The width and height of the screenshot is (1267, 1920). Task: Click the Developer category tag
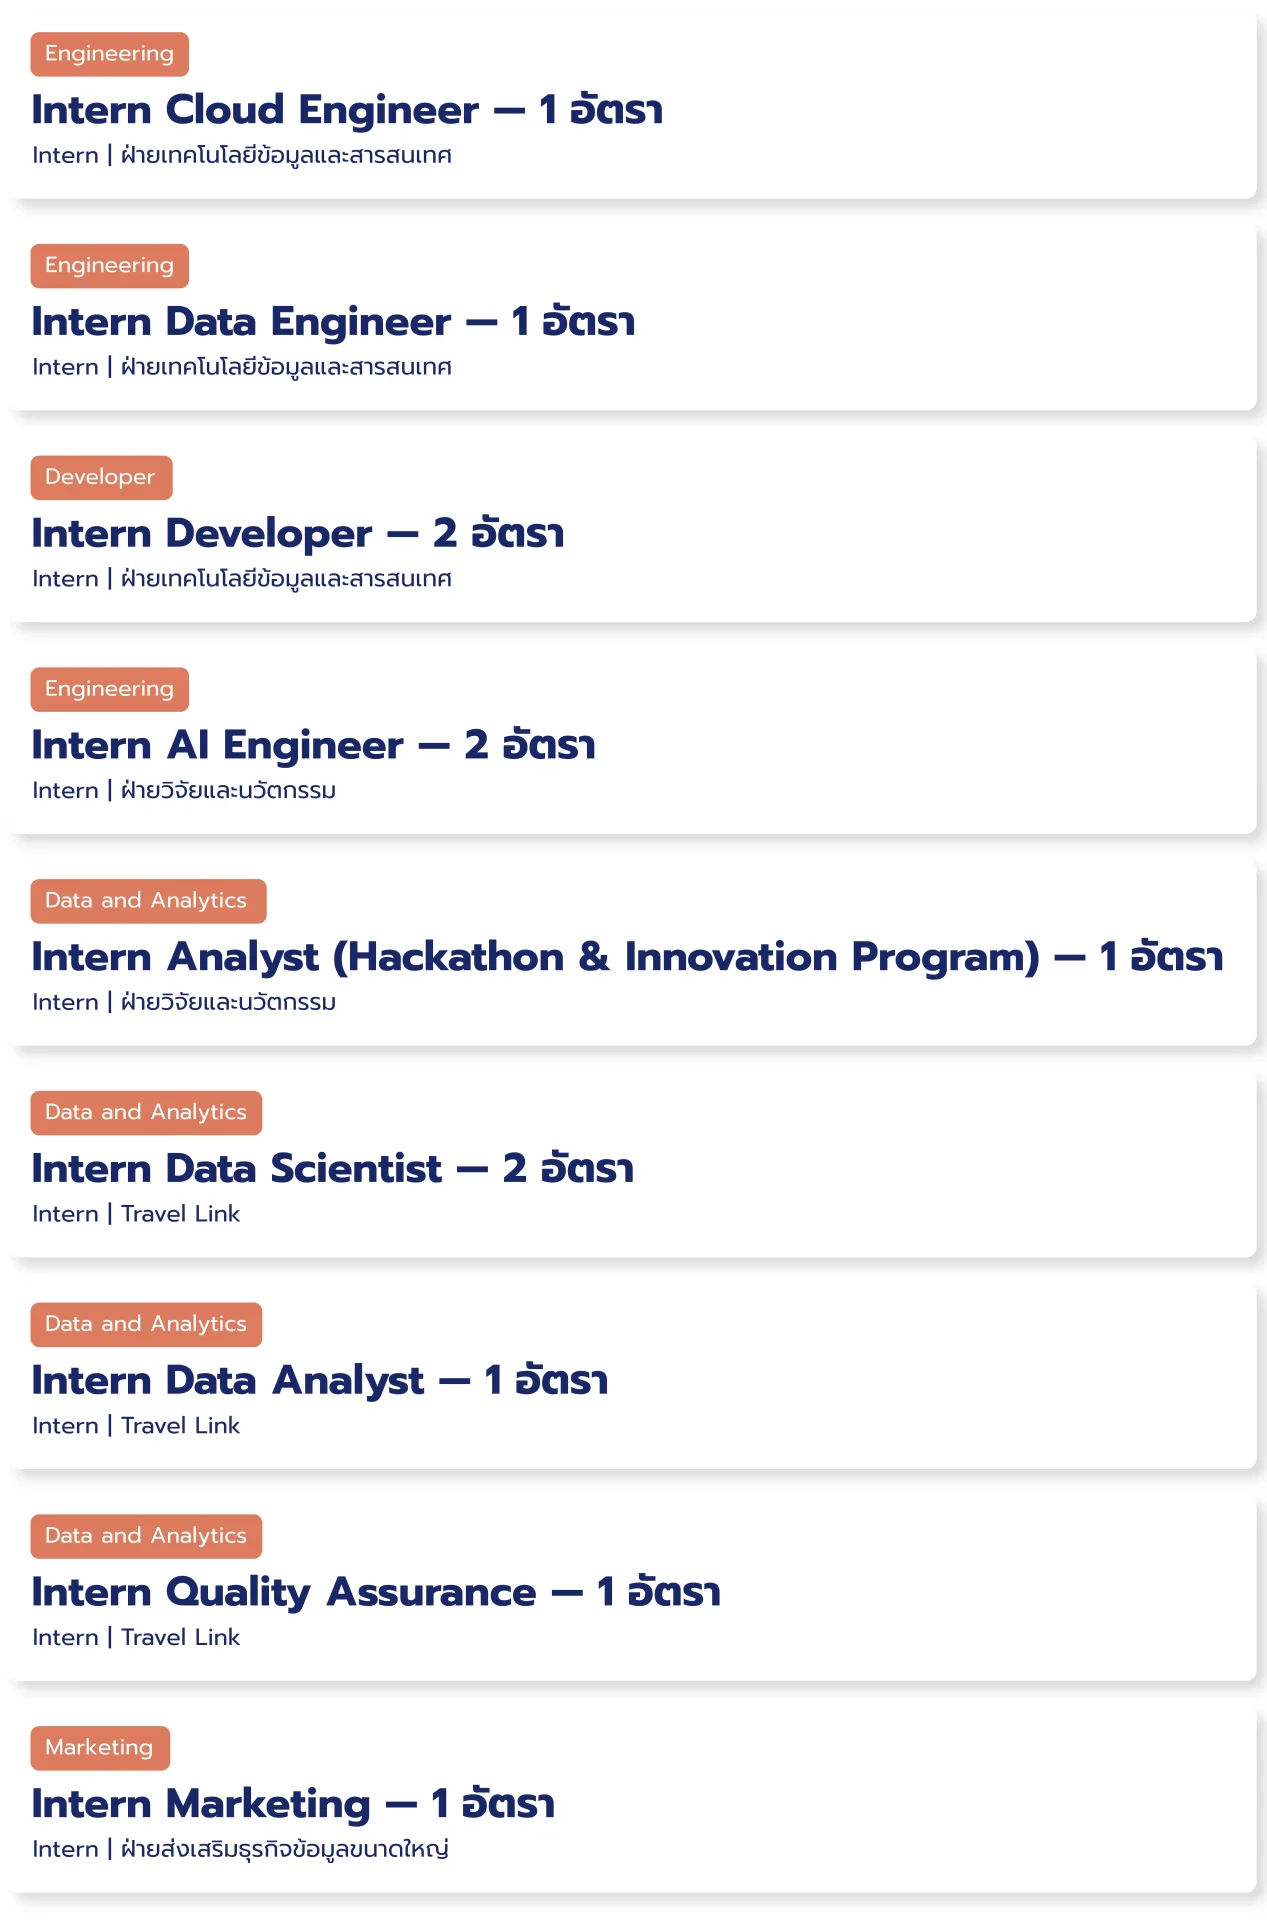101,478
